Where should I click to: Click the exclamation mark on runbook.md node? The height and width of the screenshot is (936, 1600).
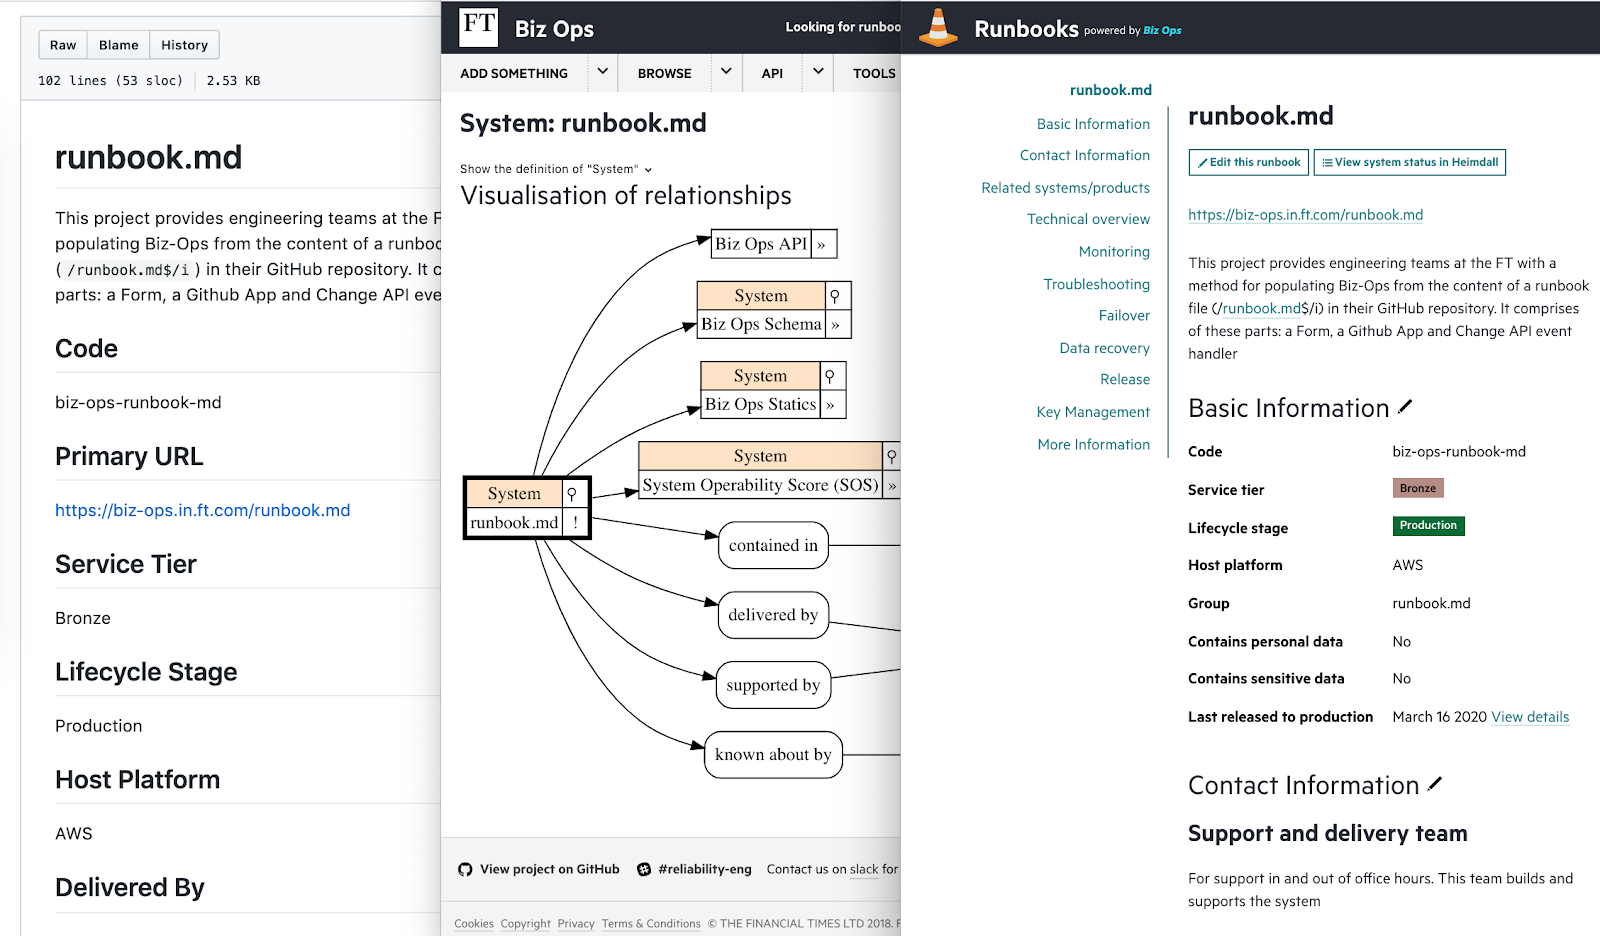tap(575, 522)
